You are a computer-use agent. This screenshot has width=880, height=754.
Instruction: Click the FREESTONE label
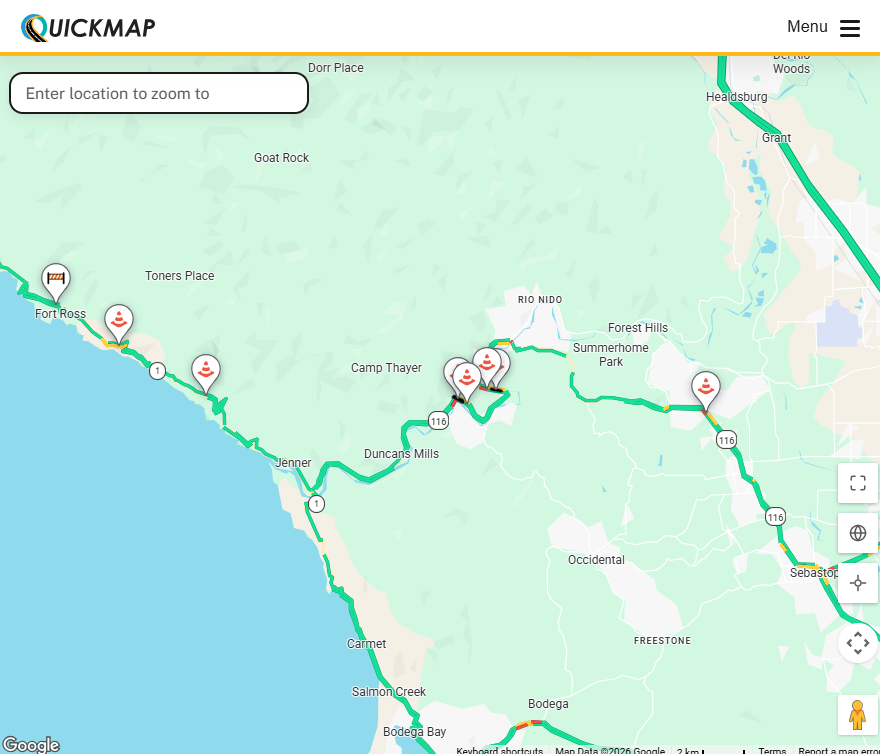(662, 641)
